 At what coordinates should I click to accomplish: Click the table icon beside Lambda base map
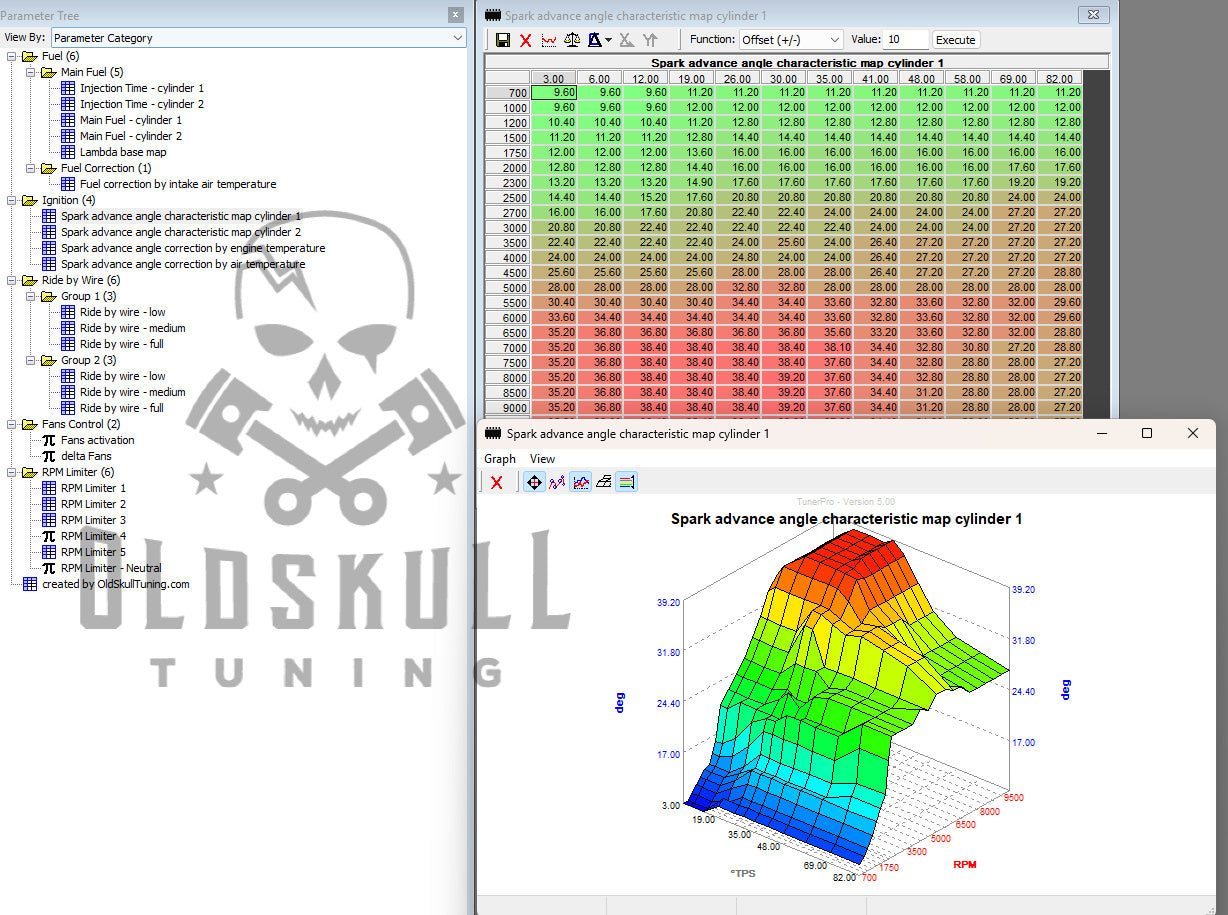68,152
